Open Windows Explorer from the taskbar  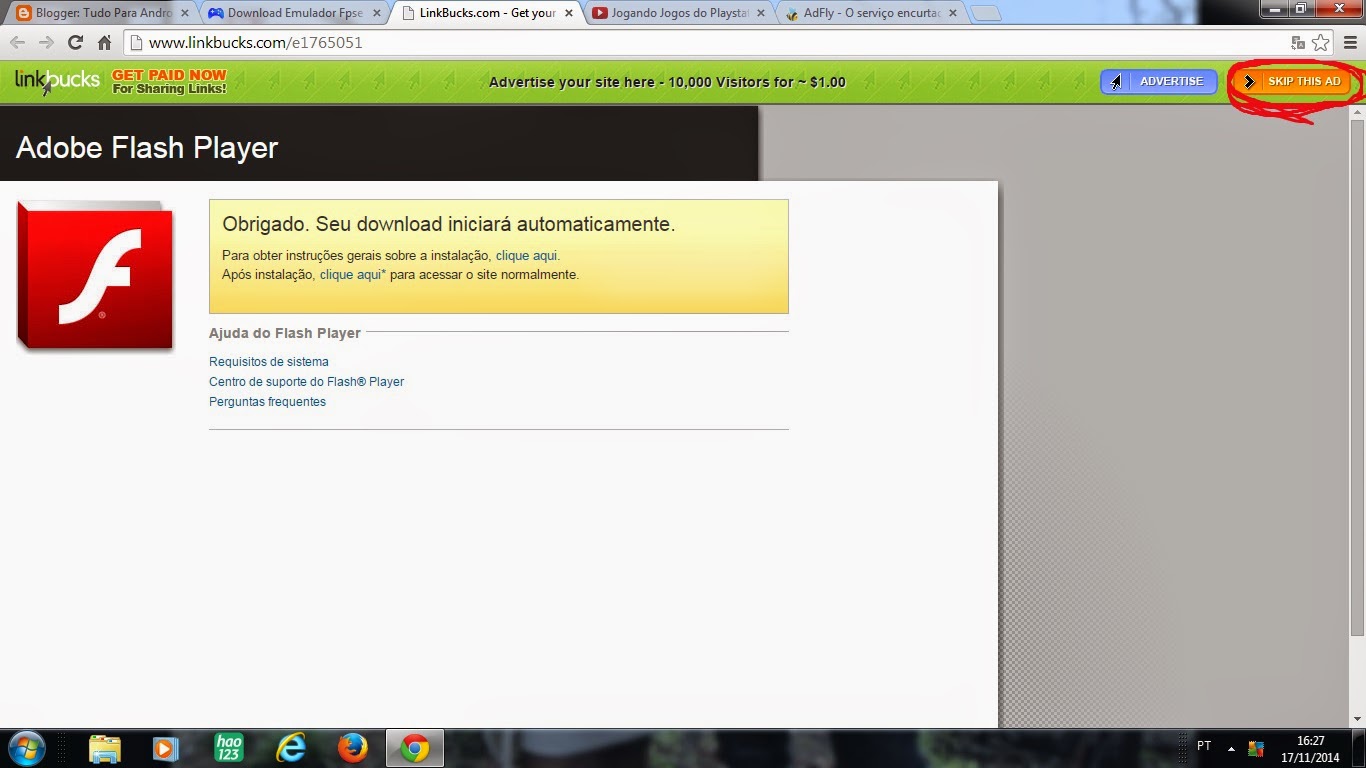point(104,748)
